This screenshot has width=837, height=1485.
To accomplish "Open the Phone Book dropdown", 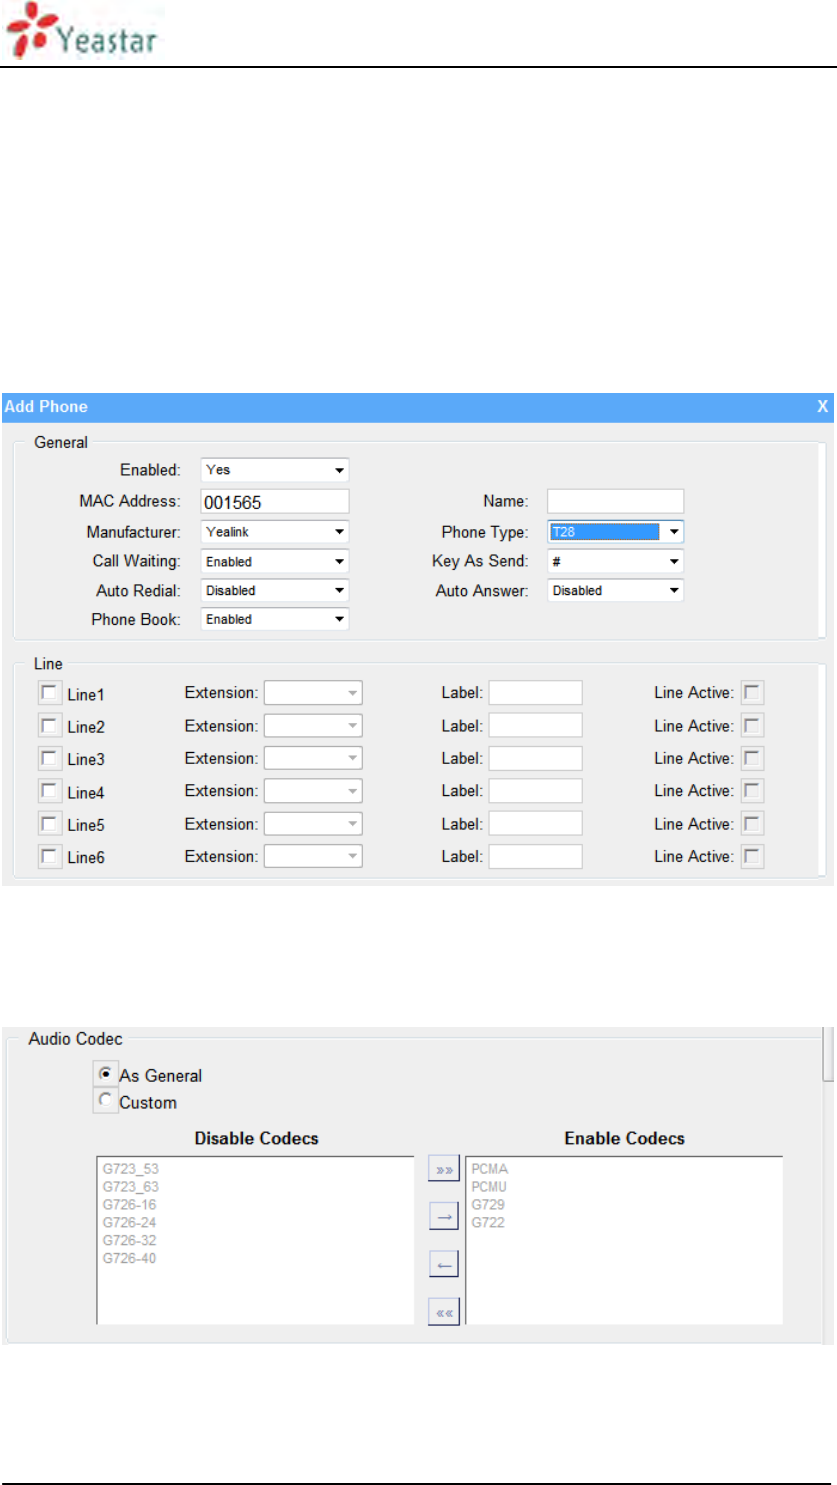I will click(275, 620).
